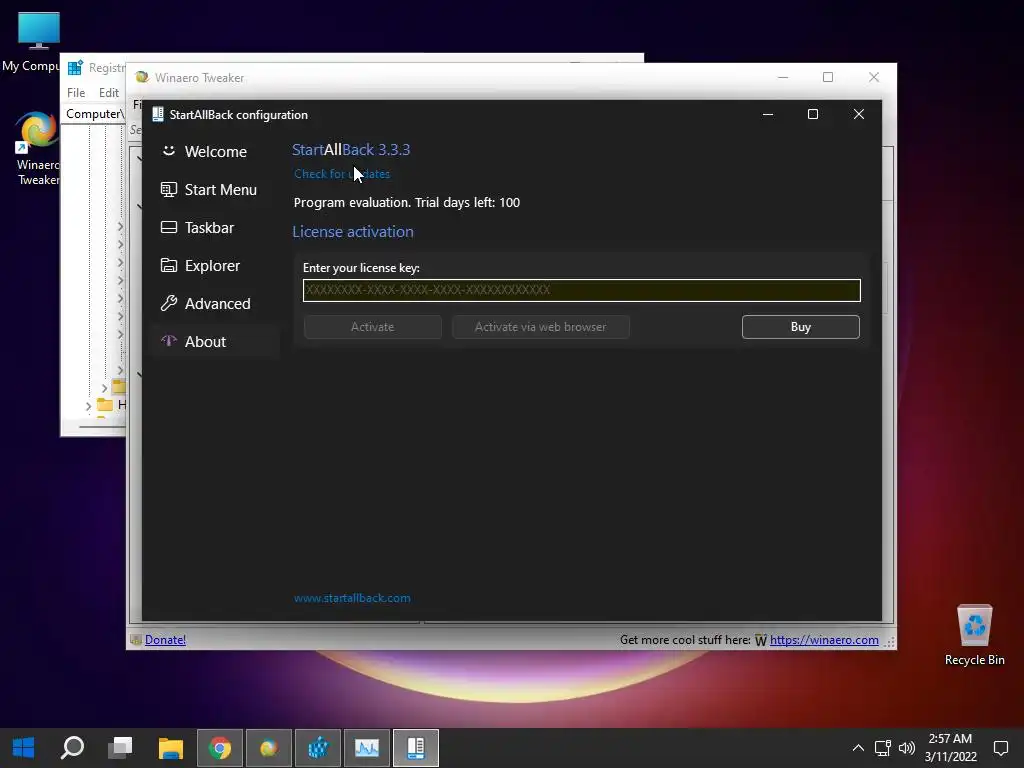Select the About section

point(215,342)
